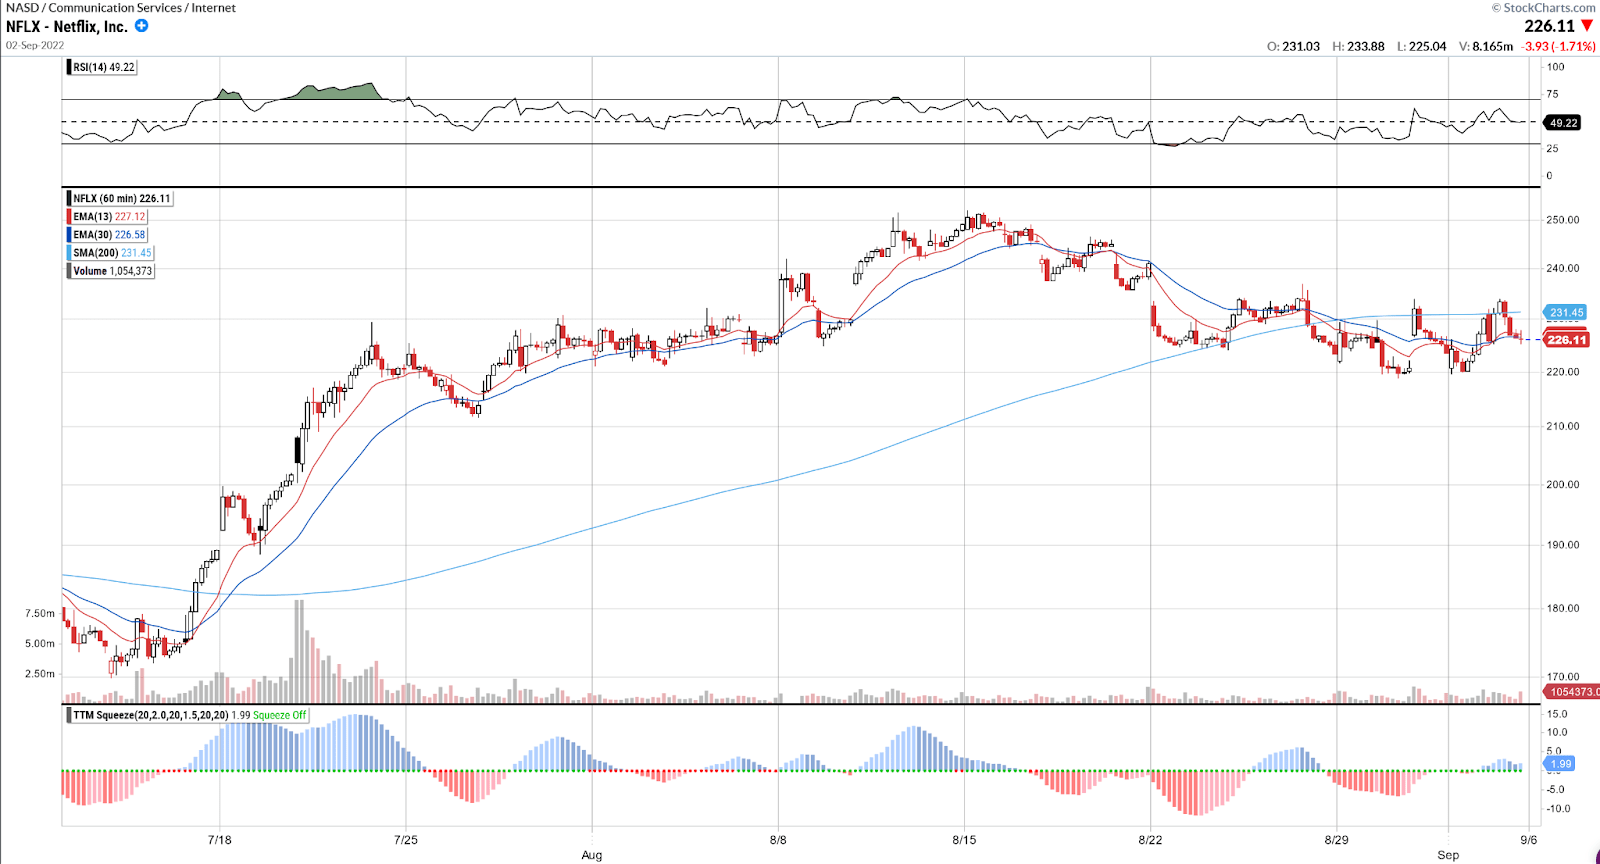Click the 200.00 price axis label
The image size is (1600, 864).
coord(1563,485)
